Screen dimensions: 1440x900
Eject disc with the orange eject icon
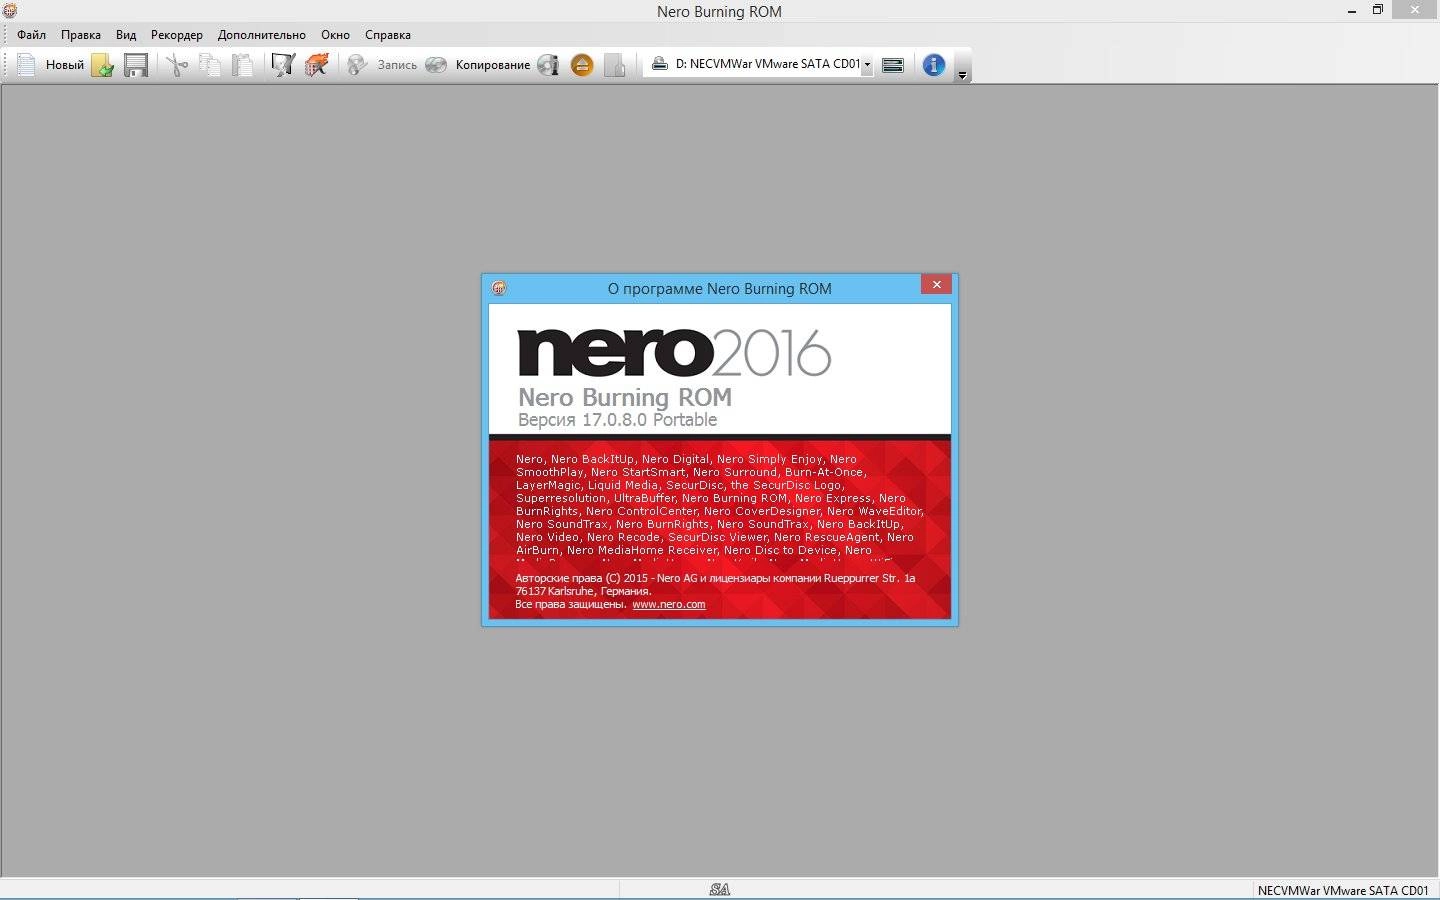tap(582, 65)
